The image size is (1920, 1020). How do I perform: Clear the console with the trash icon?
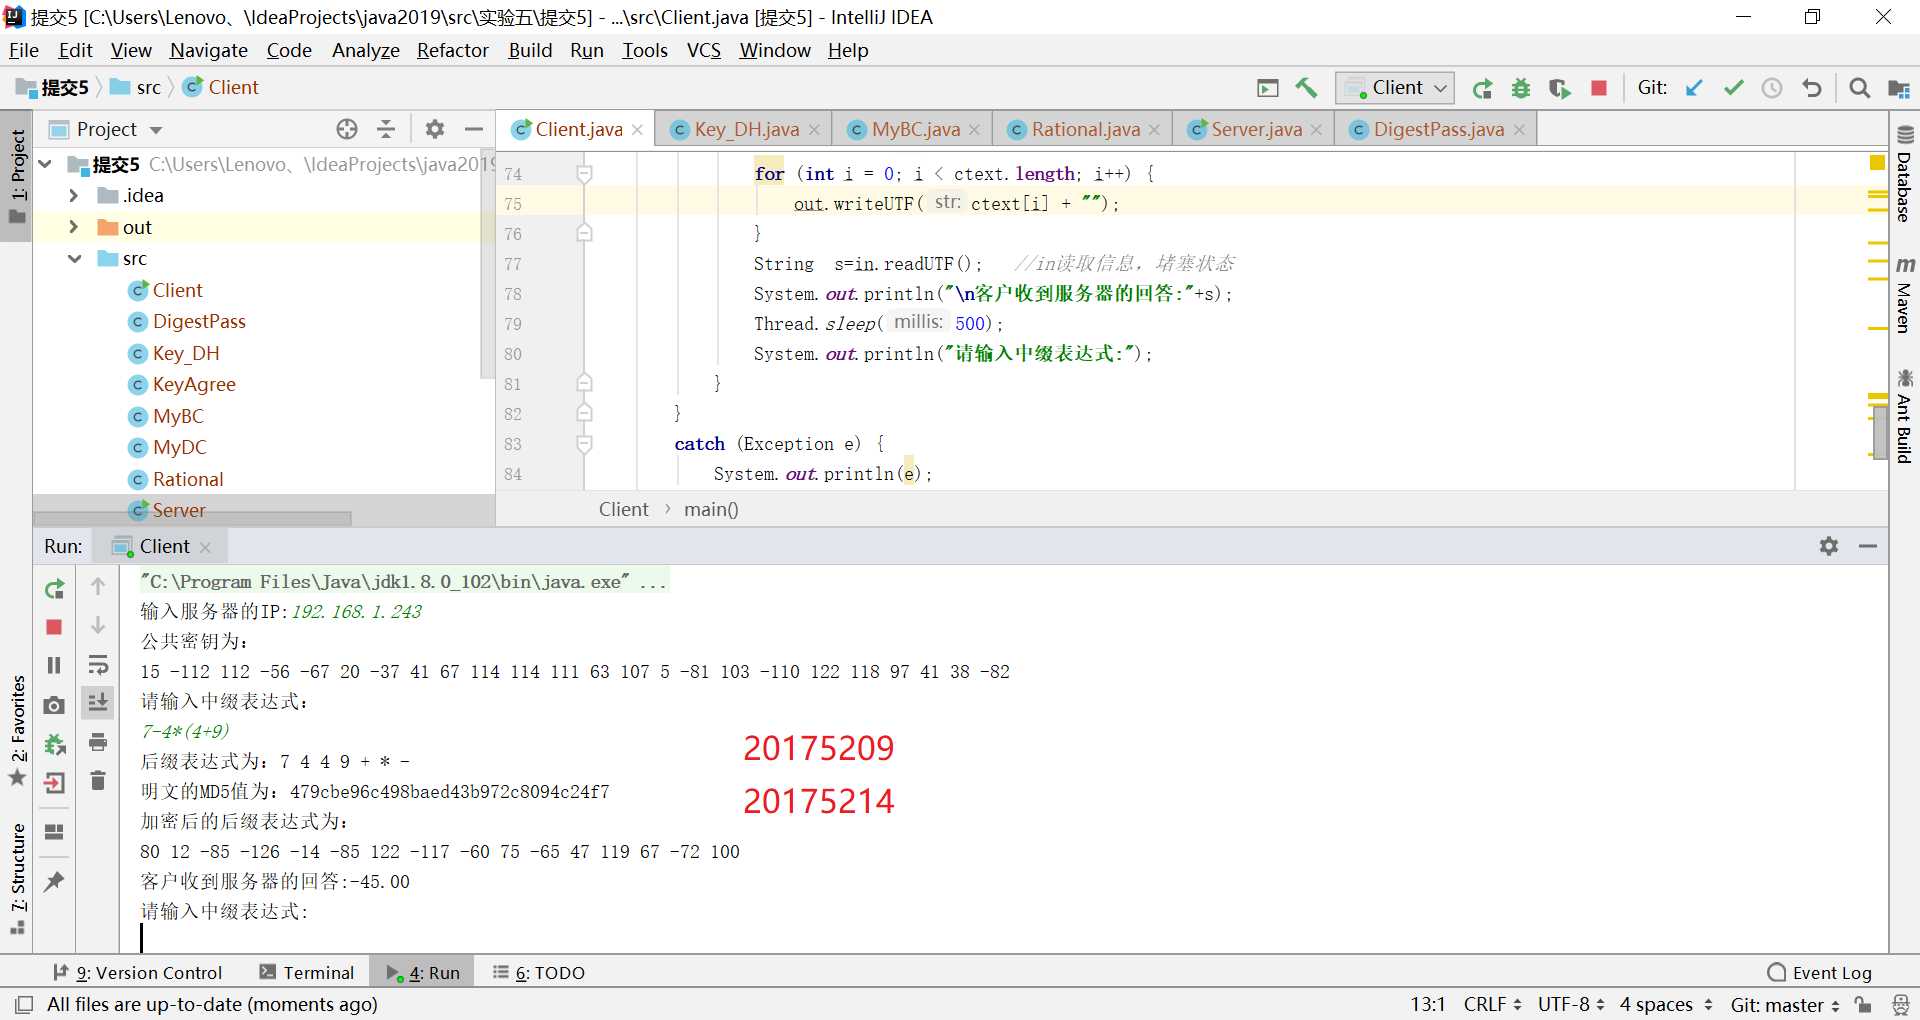tap(98, 780)
